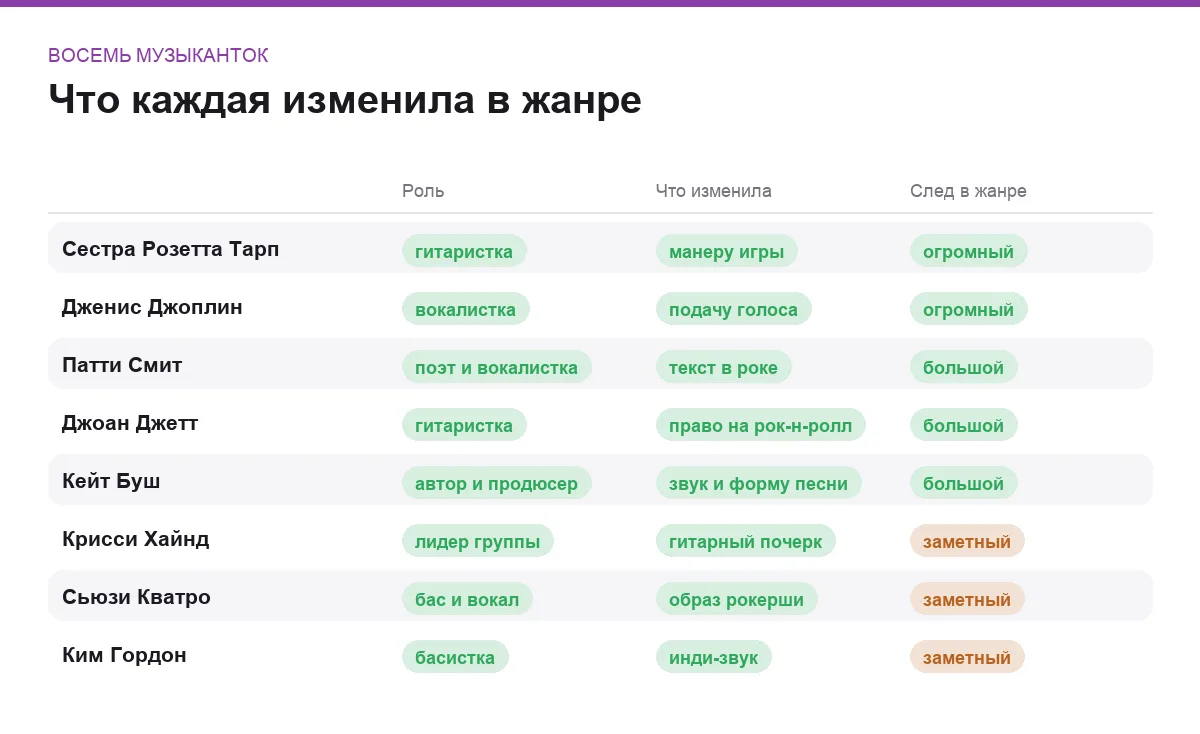Screen dimensions: 1200x734
Task: Click the 'инди-звук' tag
Action: click(714, 657)
